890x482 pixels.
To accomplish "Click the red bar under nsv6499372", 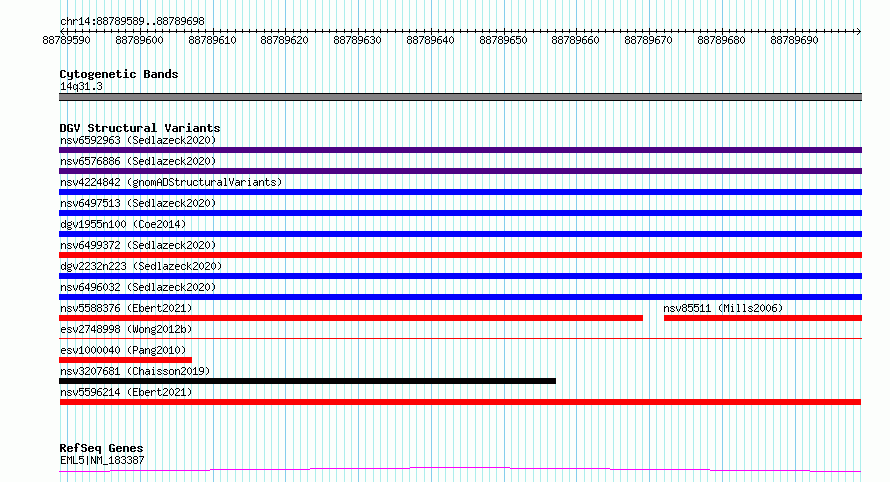I will click(x=460, y=255).
